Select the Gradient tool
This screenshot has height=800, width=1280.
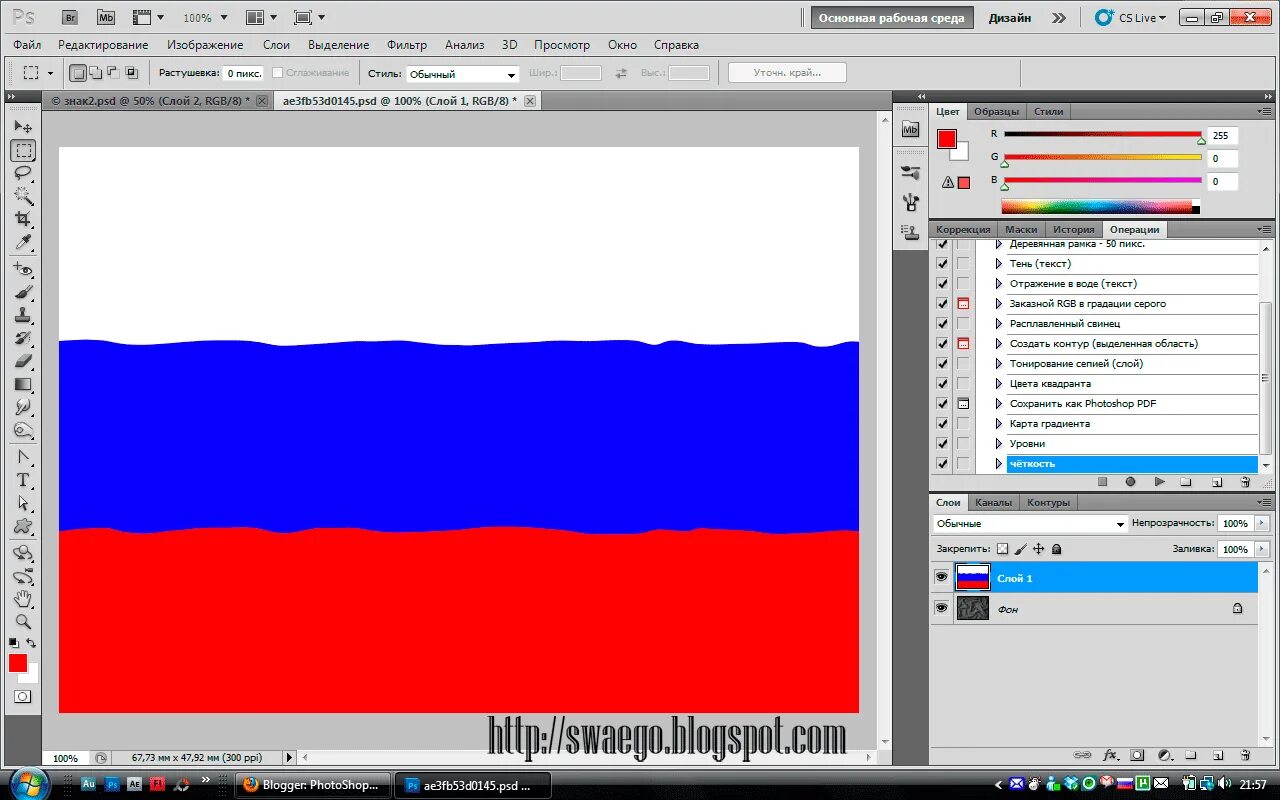[x=23, y=384]
